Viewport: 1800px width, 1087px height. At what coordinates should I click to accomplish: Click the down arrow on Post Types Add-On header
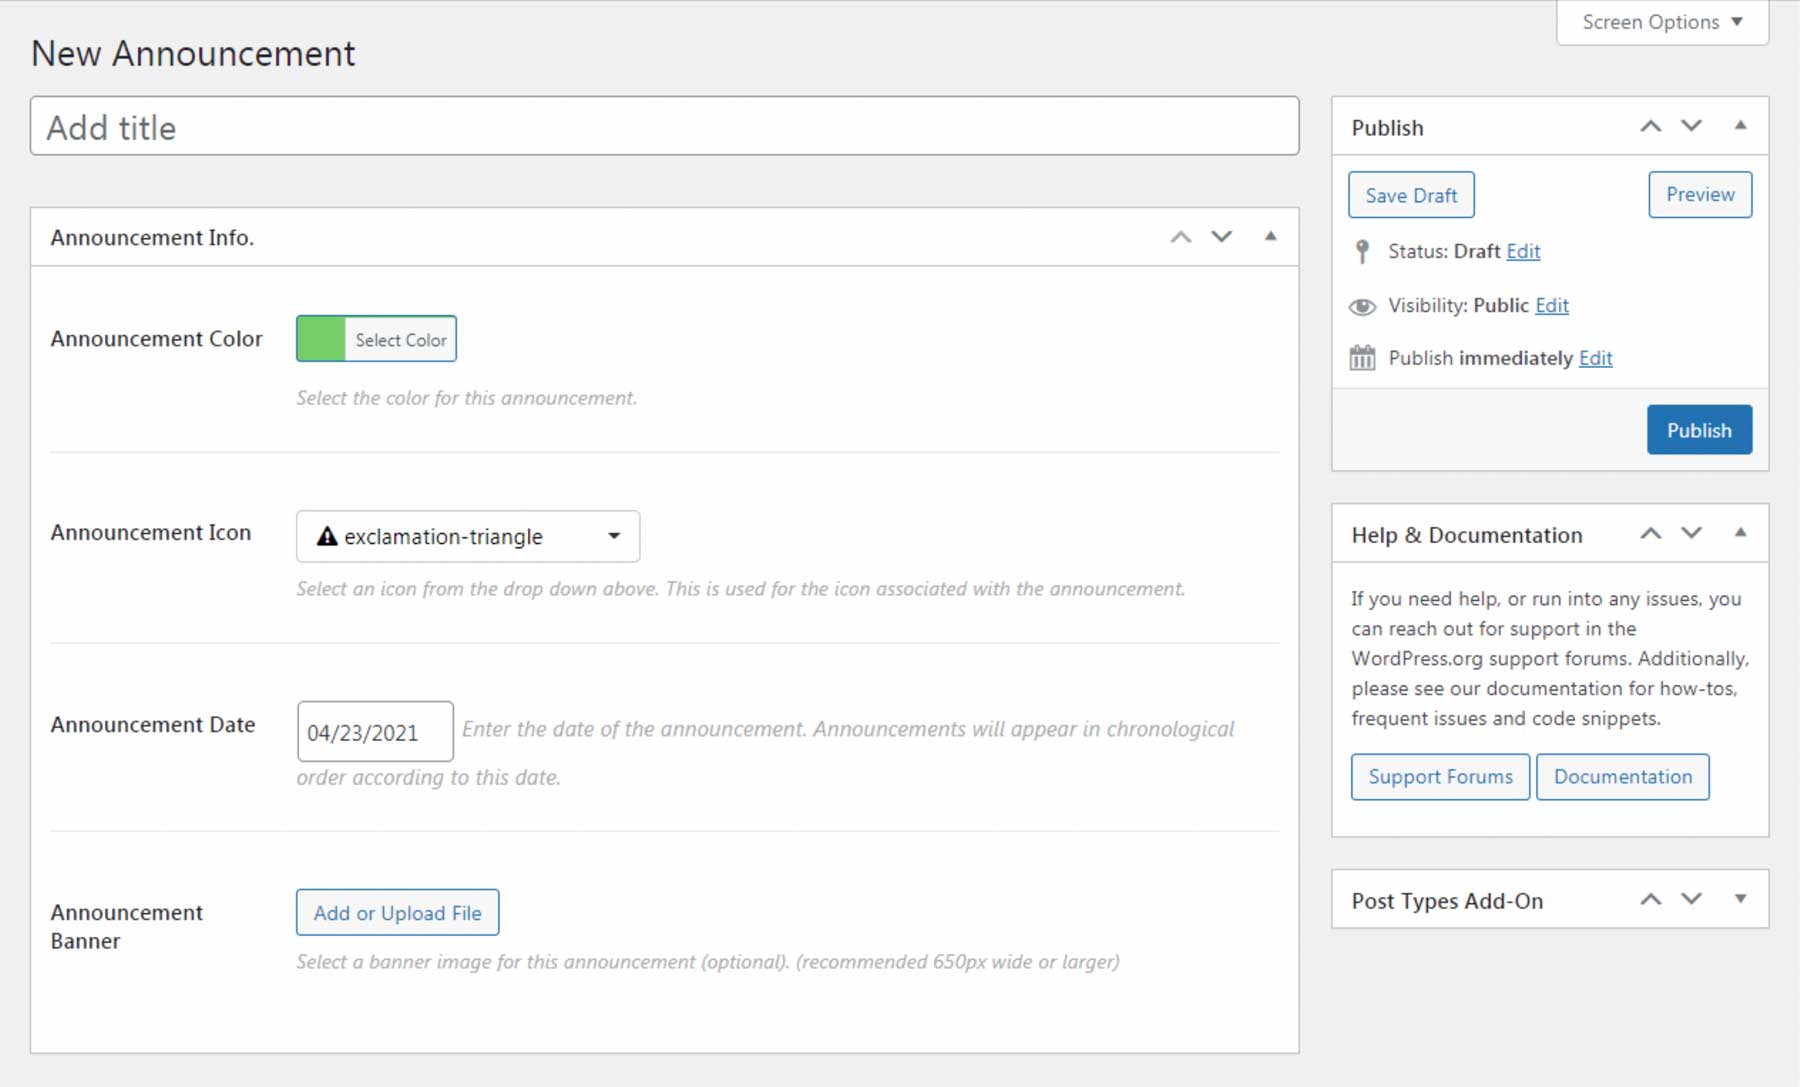pos(1692,899)
